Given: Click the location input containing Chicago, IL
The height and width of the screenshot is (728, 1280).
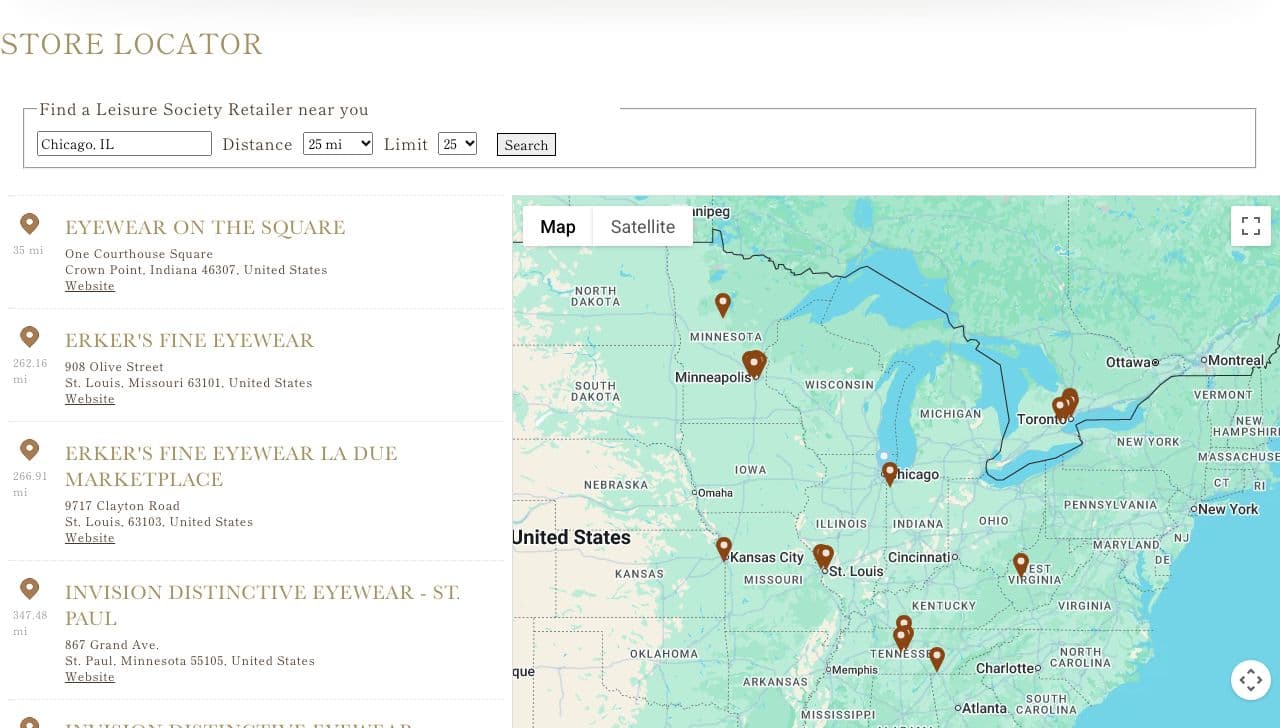Looking at the screenshot, I should click(124, 144).
